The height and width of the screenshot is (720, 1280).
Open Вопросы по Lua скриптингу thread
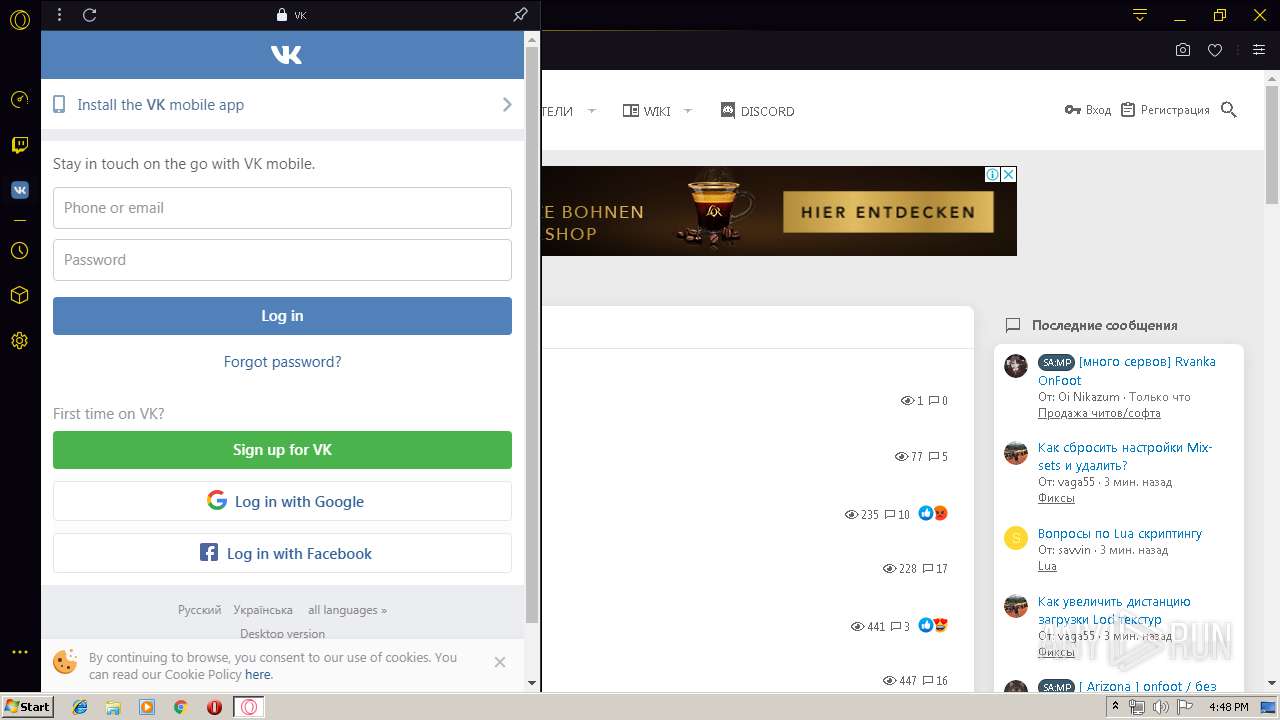pos(1120,533)
